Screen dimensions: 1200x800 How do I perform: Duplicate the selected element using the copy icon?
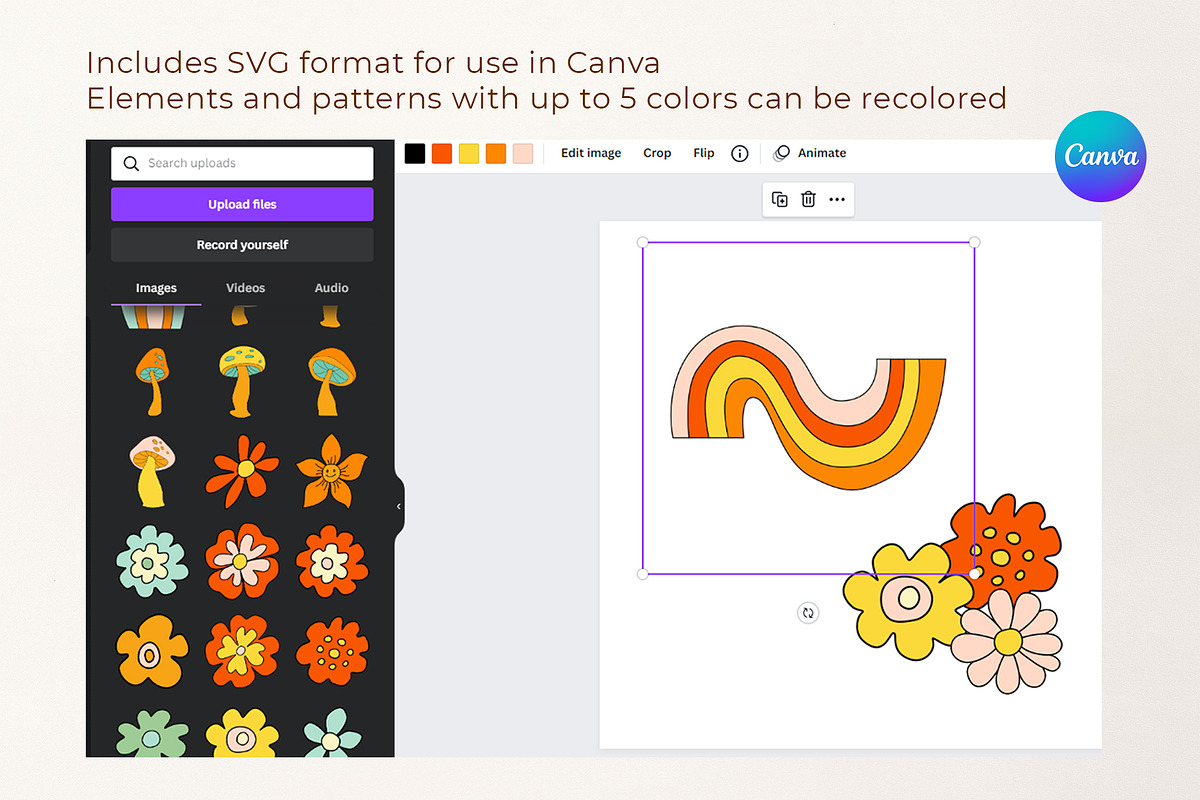point(780,199)
